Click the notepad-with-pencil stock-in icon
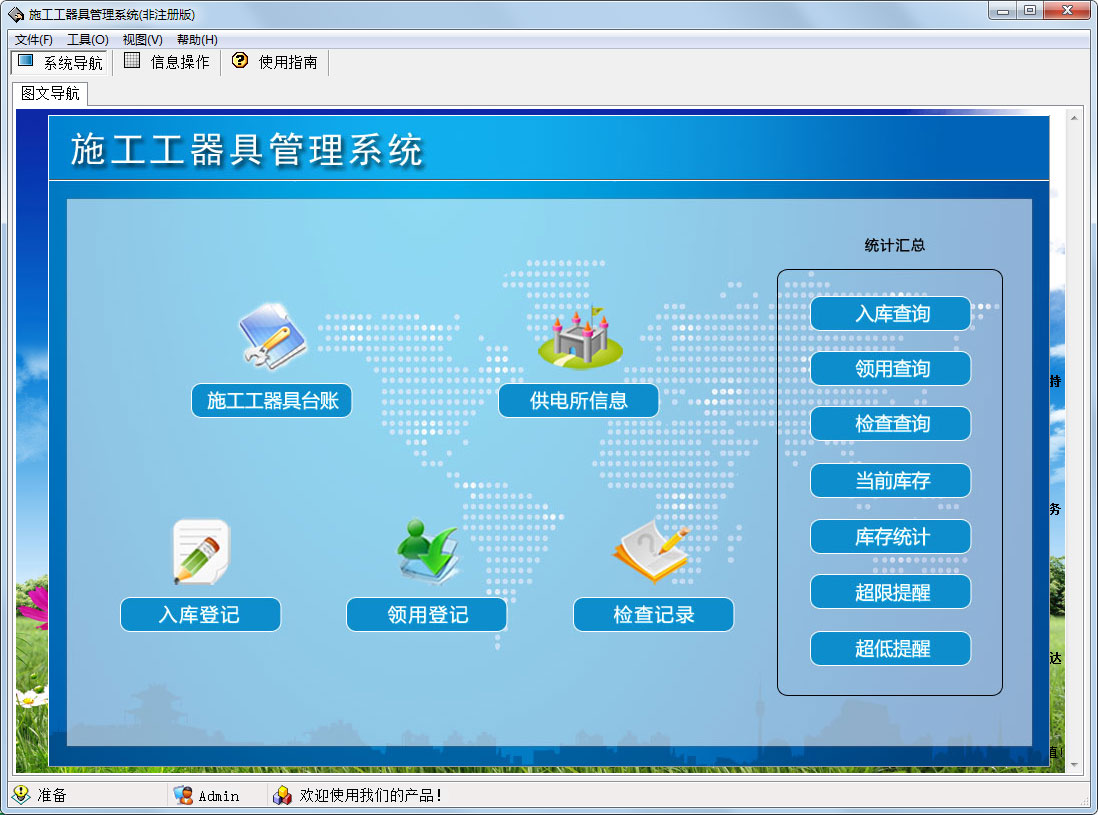 coord(200,552)
